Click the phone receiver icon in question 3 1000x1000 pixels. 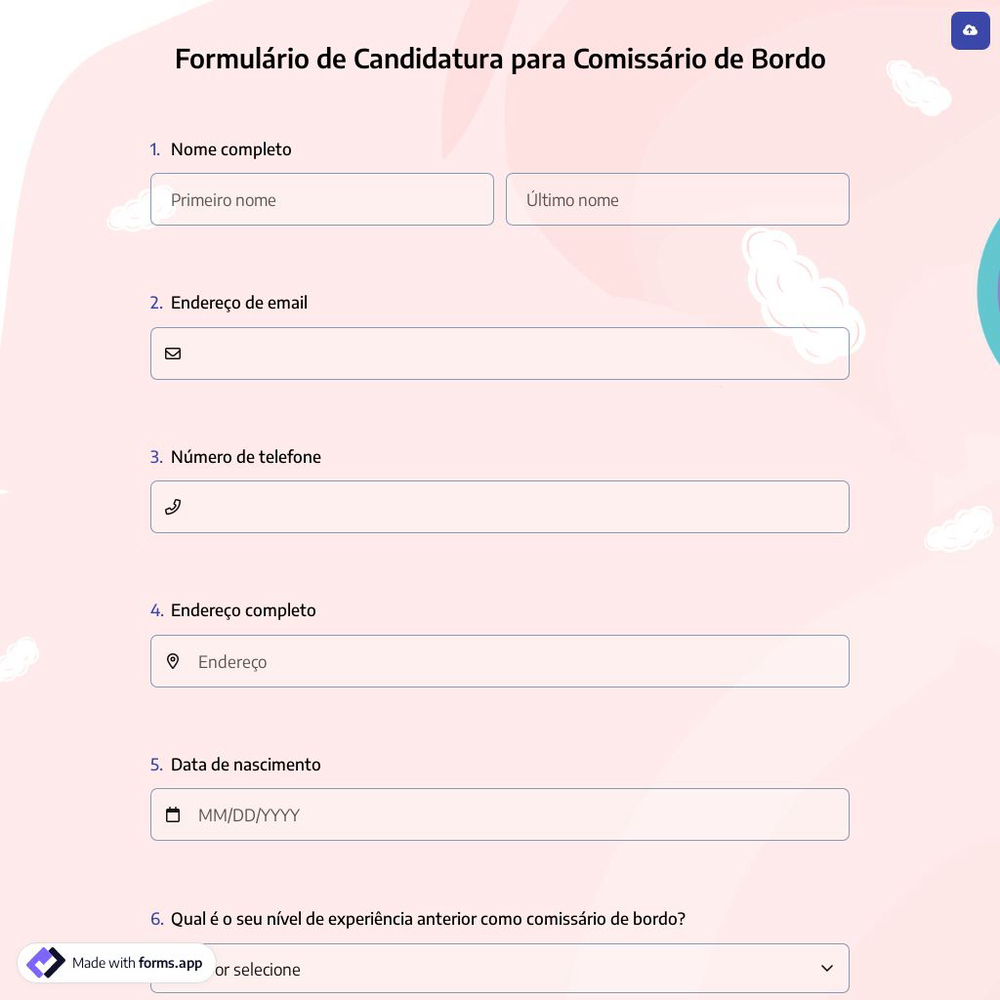173,506
